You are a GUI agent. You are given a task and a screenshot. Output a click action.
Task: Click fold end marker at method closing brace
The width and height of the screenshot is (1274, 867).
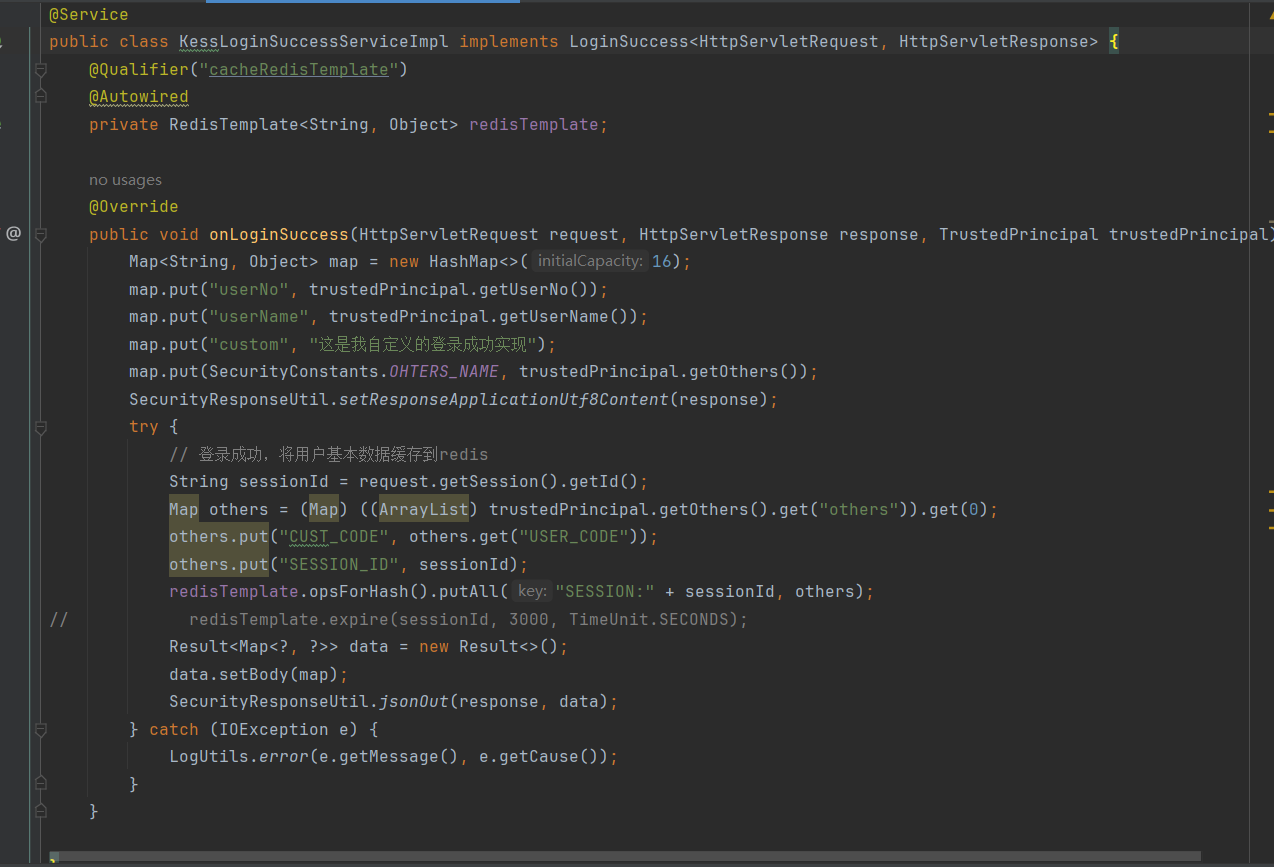pyautogui.click(x=41, y=811)
